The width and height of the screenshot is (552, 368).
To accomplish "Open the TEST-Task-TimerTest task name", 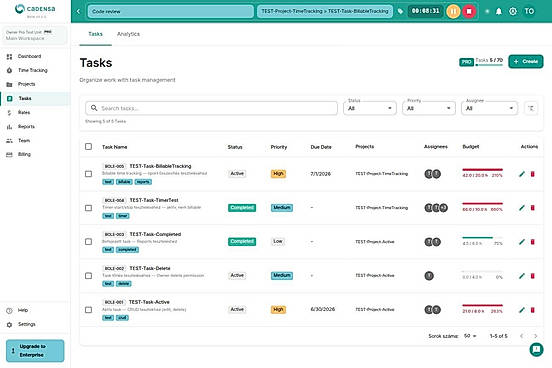I will 154,200.
